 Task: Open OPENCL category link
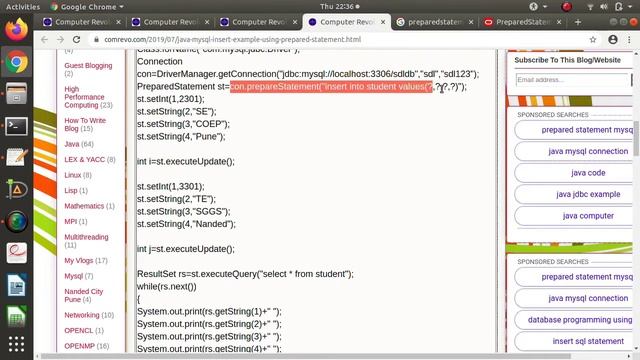point(78,330)
